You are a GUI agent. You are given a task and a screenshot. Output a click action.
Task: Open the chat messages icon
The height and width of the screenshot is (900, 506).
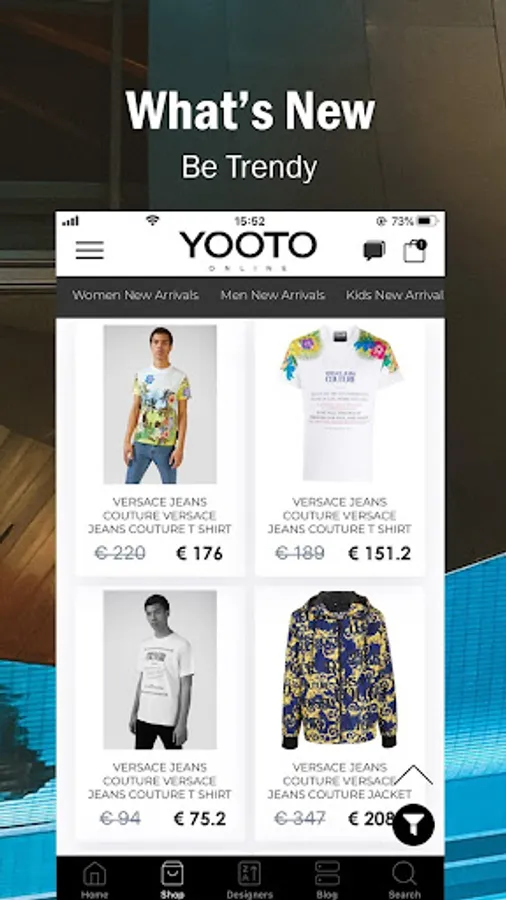pyautogui.click(x=374, y=251)
